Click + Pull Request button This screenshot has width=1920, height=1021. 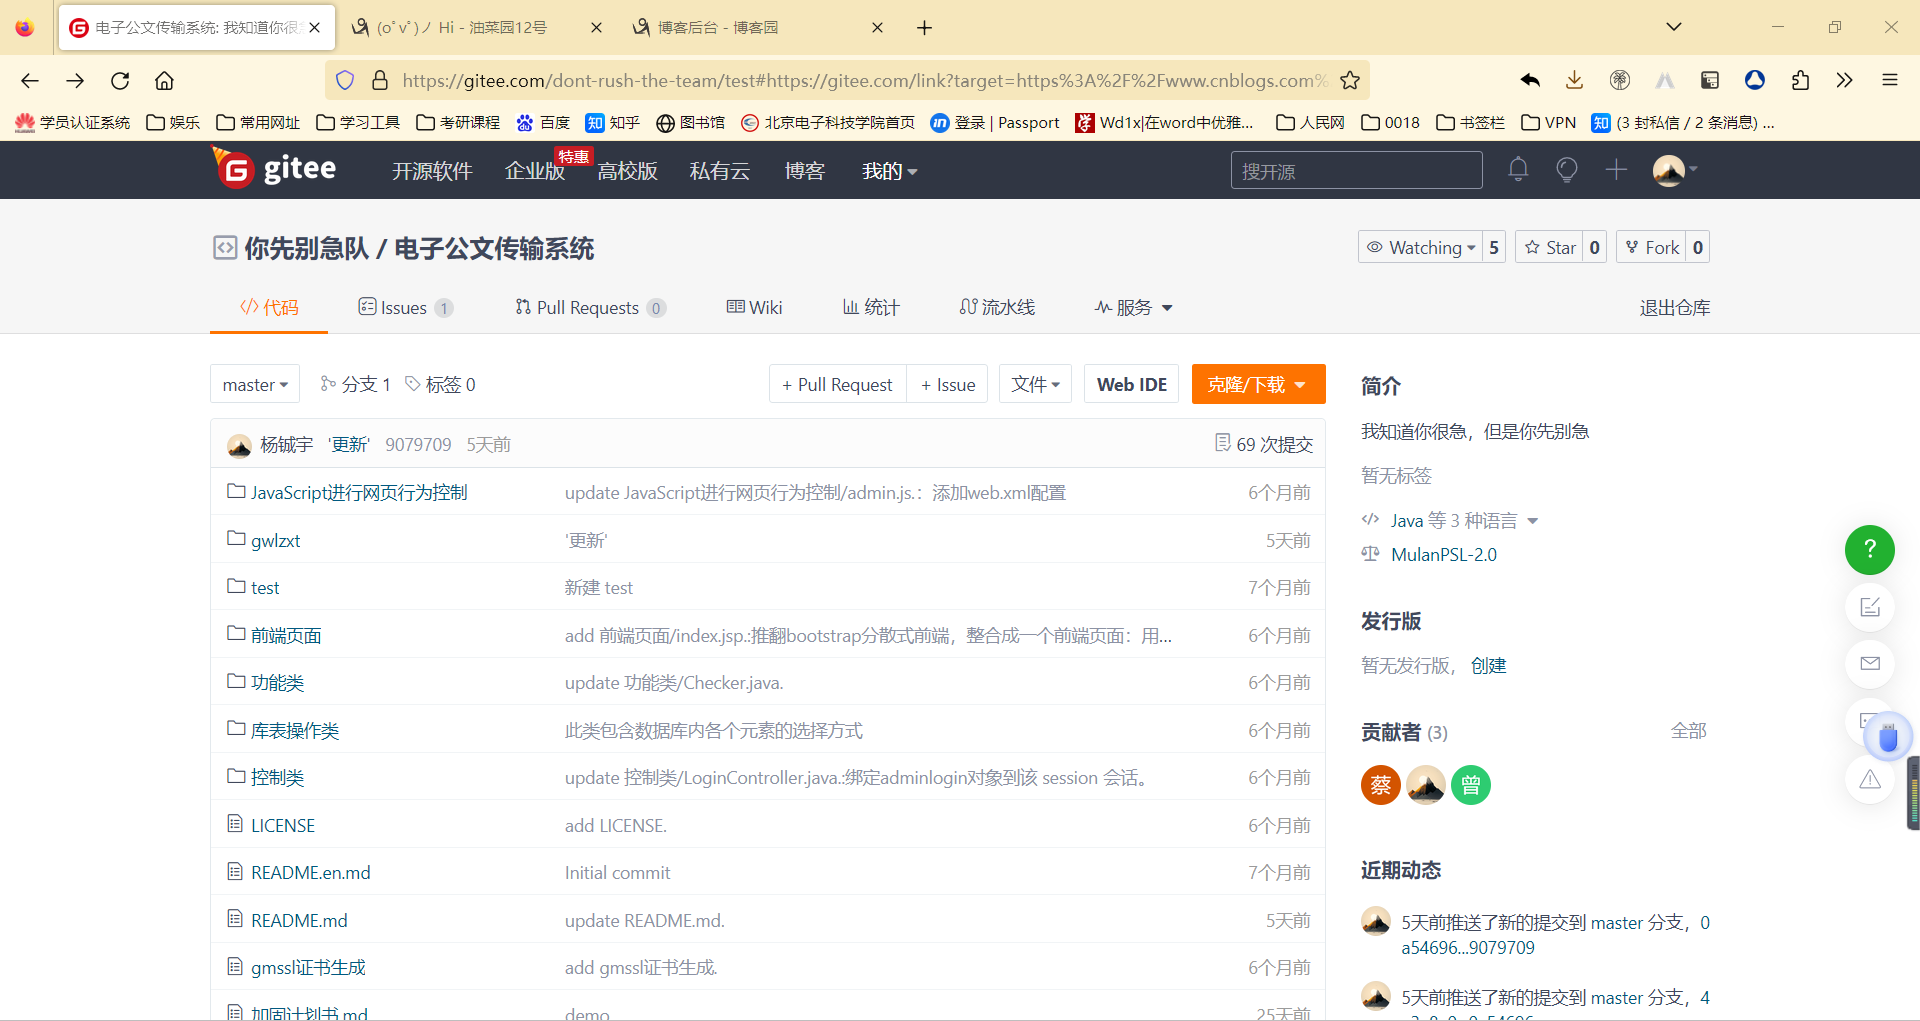tap(838, 384)
